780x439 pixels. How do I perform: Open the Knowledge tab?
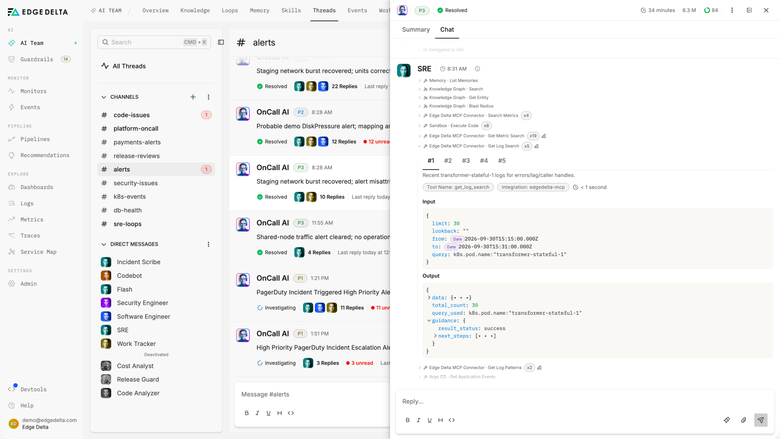[195, 10]
